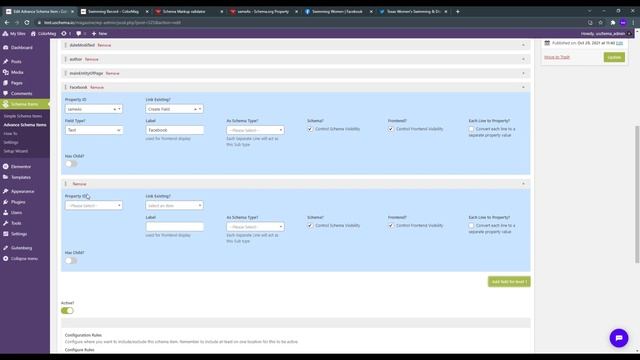This screenshot has height=360, width=640.
Task: Check Convert each line in the new field
Action: point(471,226)
